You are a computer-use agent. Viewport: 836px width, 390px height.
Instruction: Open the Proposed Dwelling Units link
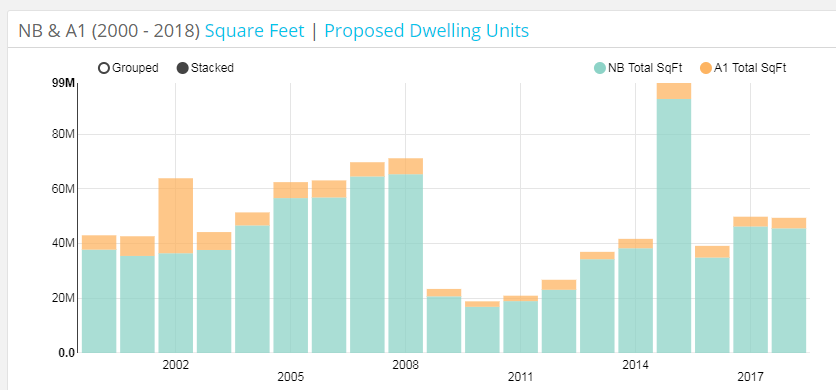(427, 31)
